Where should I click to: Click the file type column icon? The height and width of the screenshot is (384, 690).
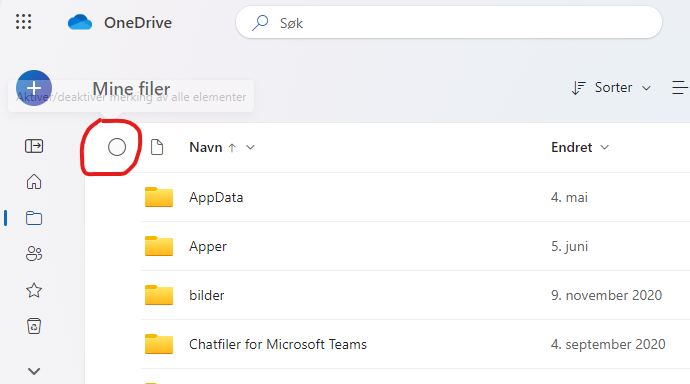[x=157, y=147]
